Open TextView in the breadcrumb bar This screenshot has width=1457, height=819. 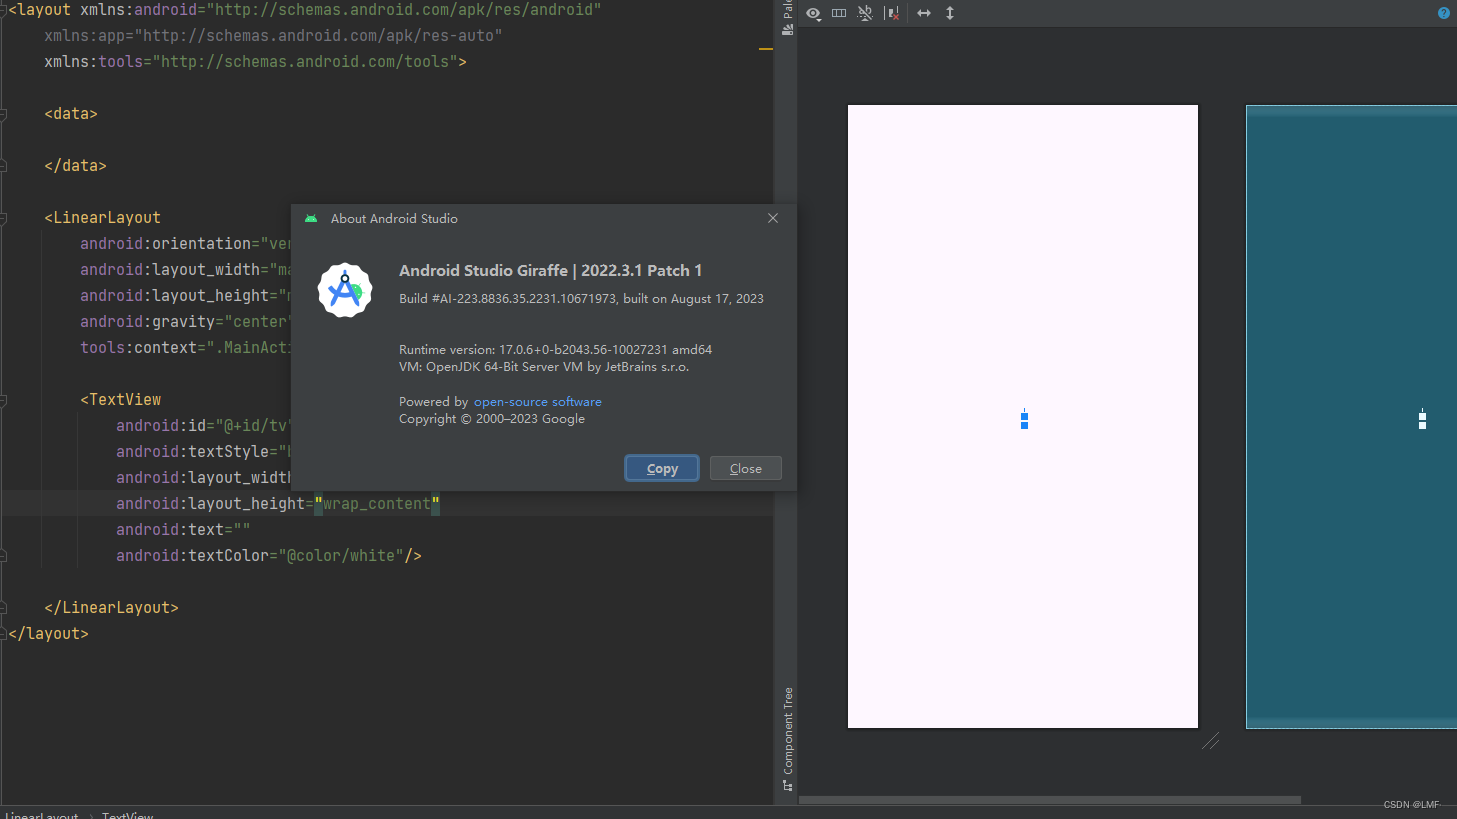tap(127, 815)
